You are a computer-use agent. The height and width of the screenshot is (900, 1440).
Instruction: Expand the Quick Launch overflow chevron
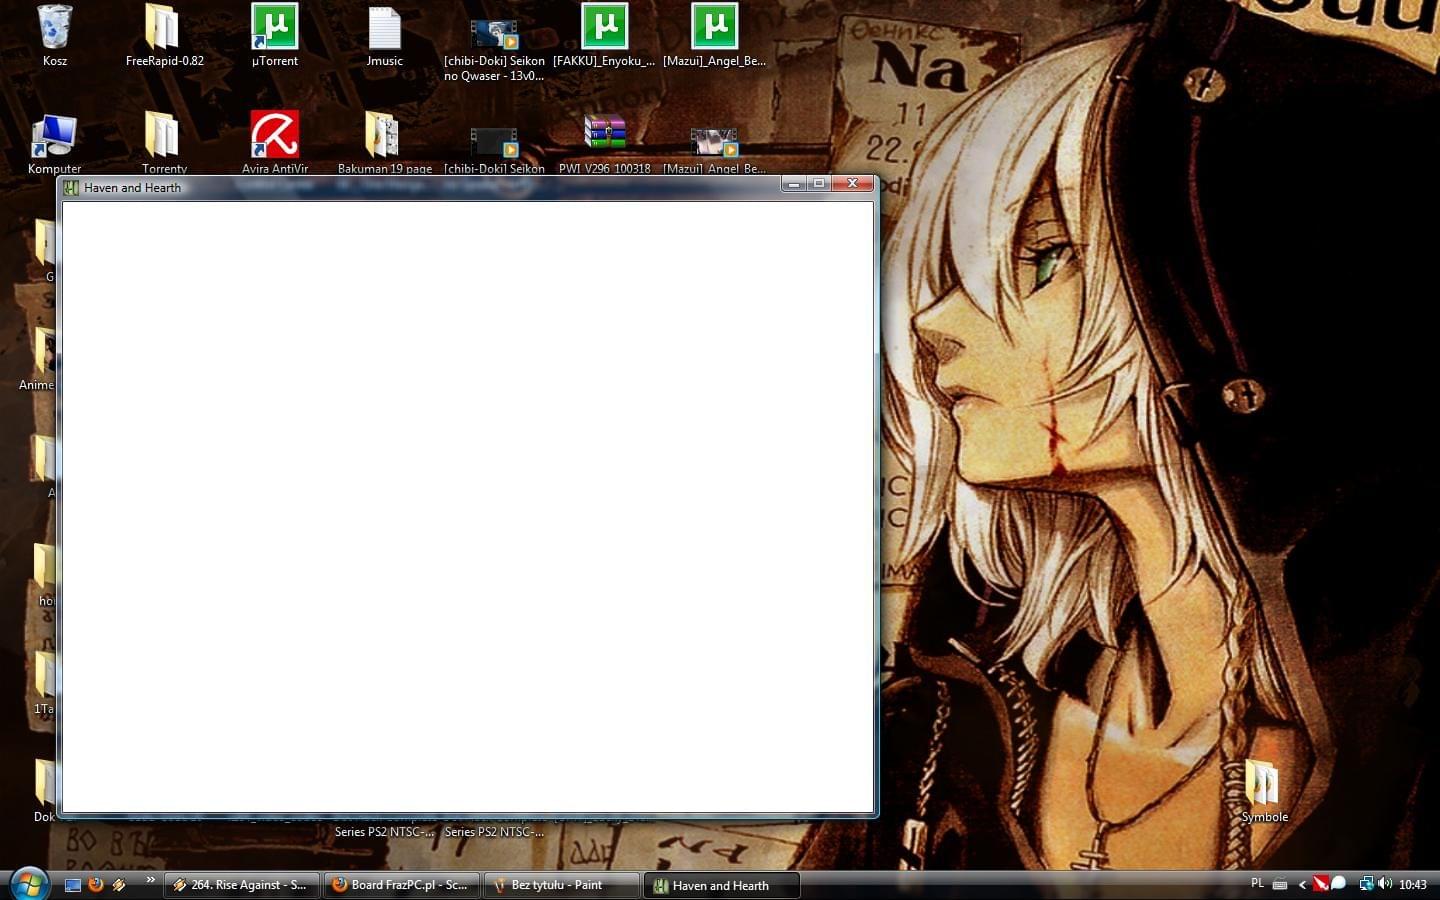coord(151,880)
